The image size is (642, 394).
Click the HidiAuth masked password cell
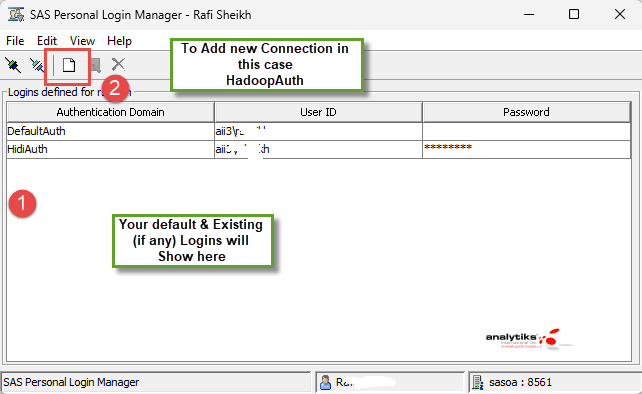[x=527, y=149]
